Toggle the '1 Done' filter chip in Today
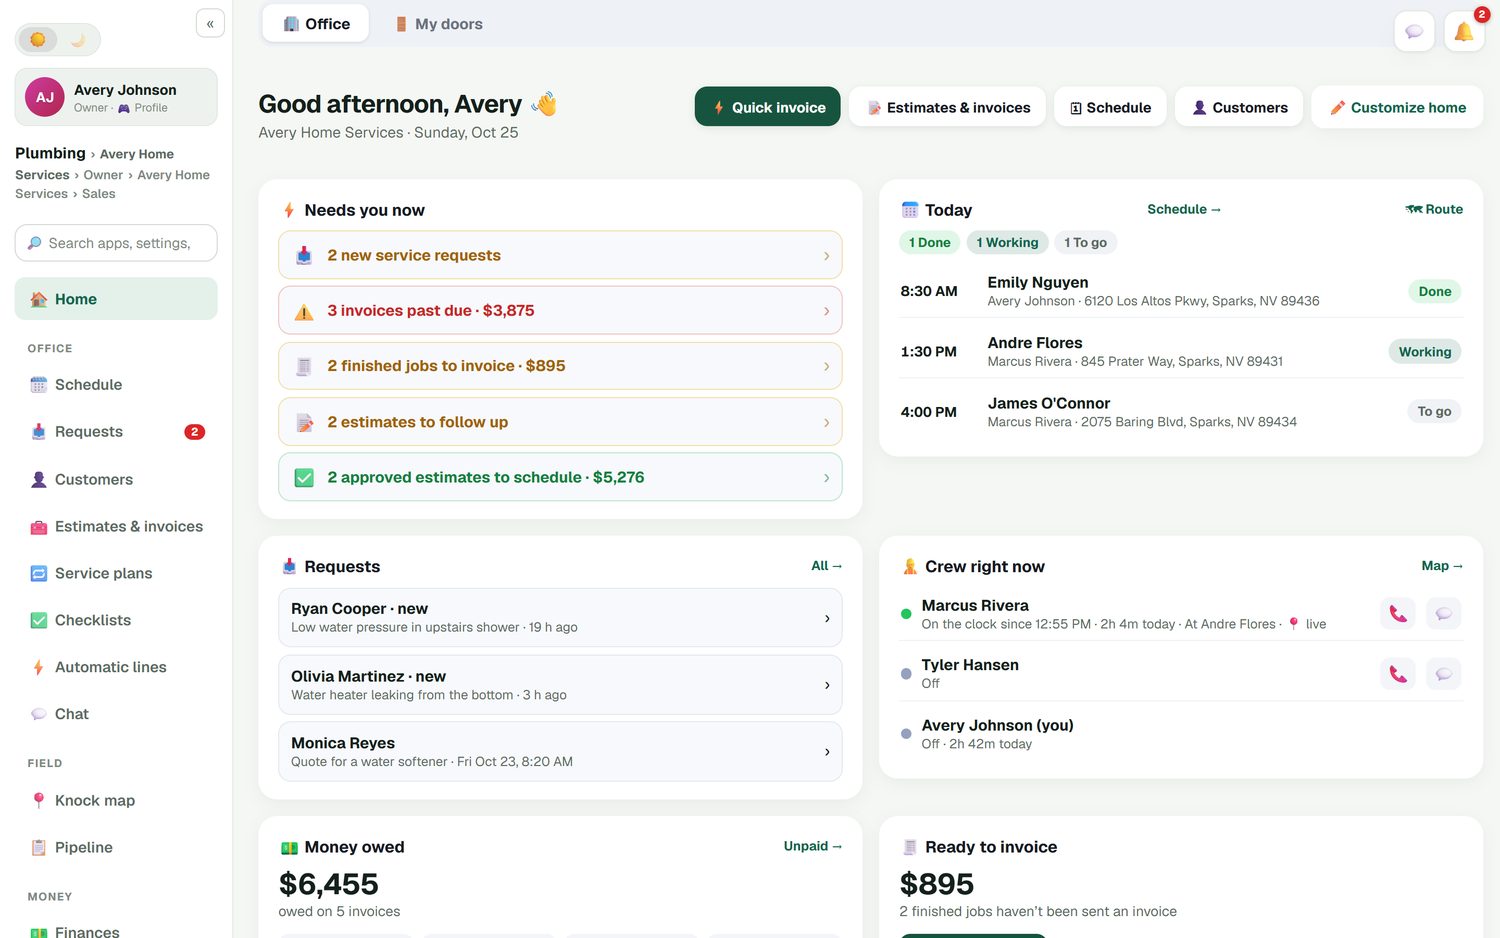 click(x=930, y=242)
